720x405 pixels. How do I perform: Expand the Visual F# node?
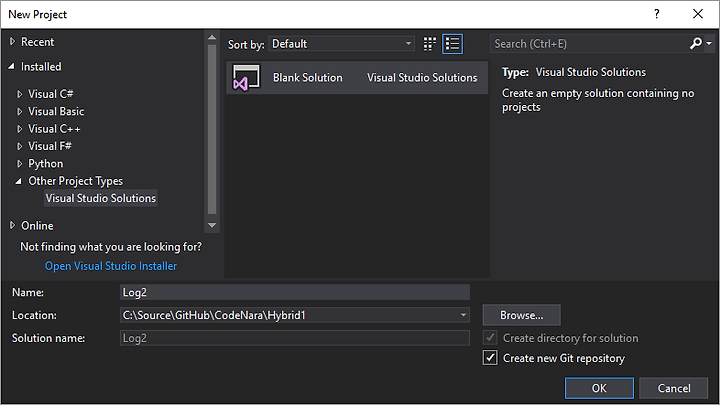click(19, 146)
